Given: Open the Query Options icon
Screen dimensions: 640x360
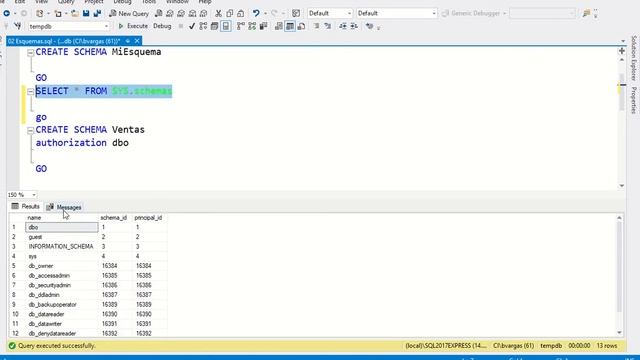Looking at the screenshot, I should (x=215, y=26).
